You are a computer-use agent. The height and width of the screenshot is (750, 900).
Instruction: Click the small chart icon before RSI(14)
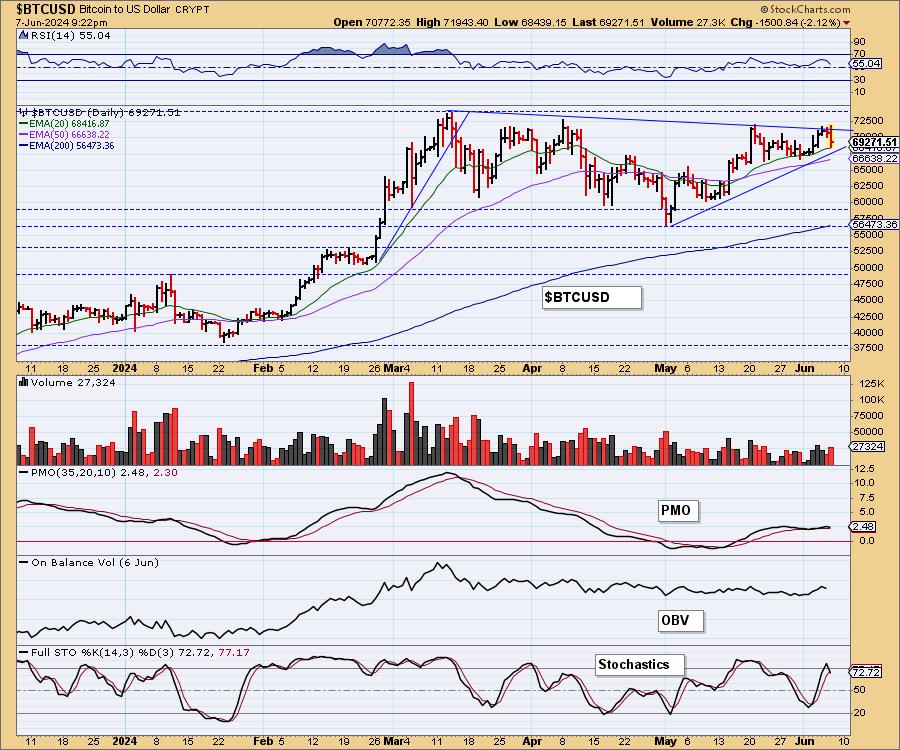pos(22,35)
